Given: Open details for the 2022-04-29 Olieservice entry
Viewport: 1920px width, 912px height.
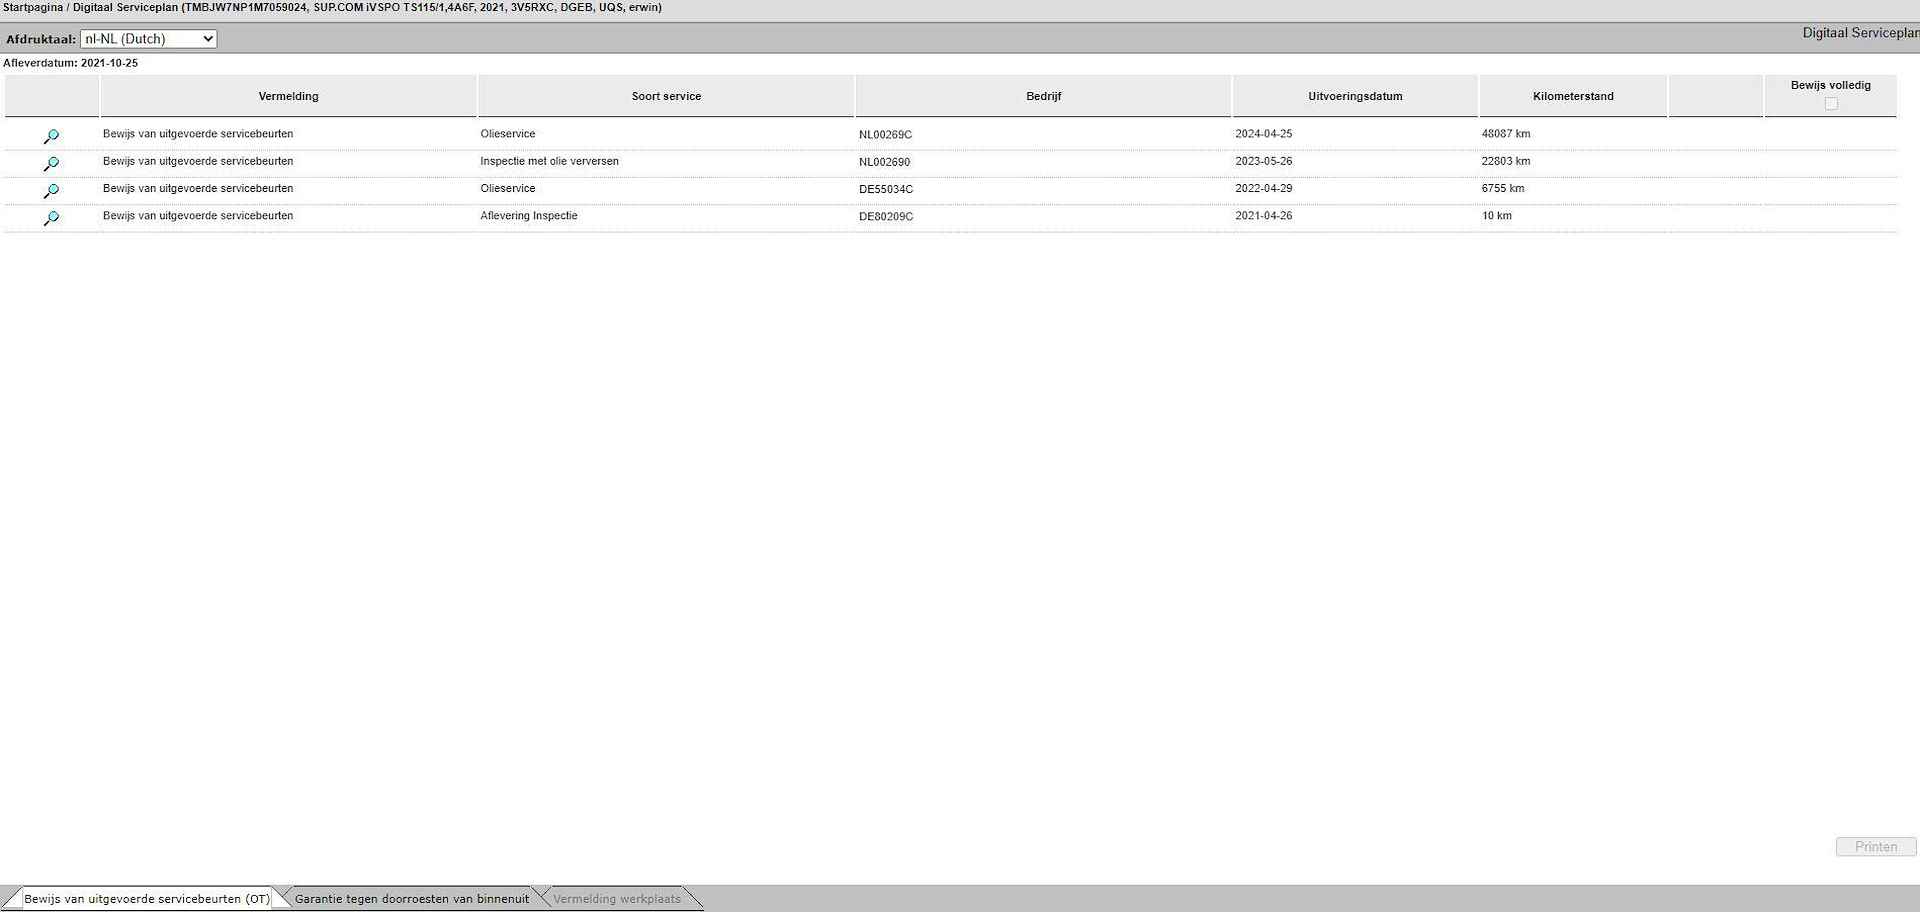Looking at the screenshot, I should click(x=51, y=190).
